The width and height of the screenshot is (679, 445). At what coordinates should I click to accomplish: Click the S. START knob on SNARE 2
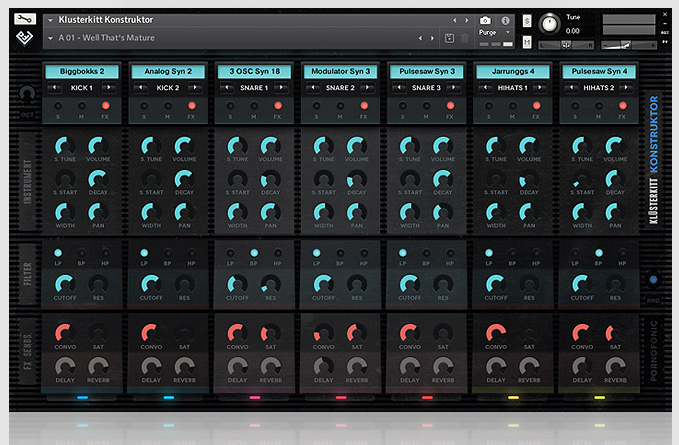coord(323,179)
